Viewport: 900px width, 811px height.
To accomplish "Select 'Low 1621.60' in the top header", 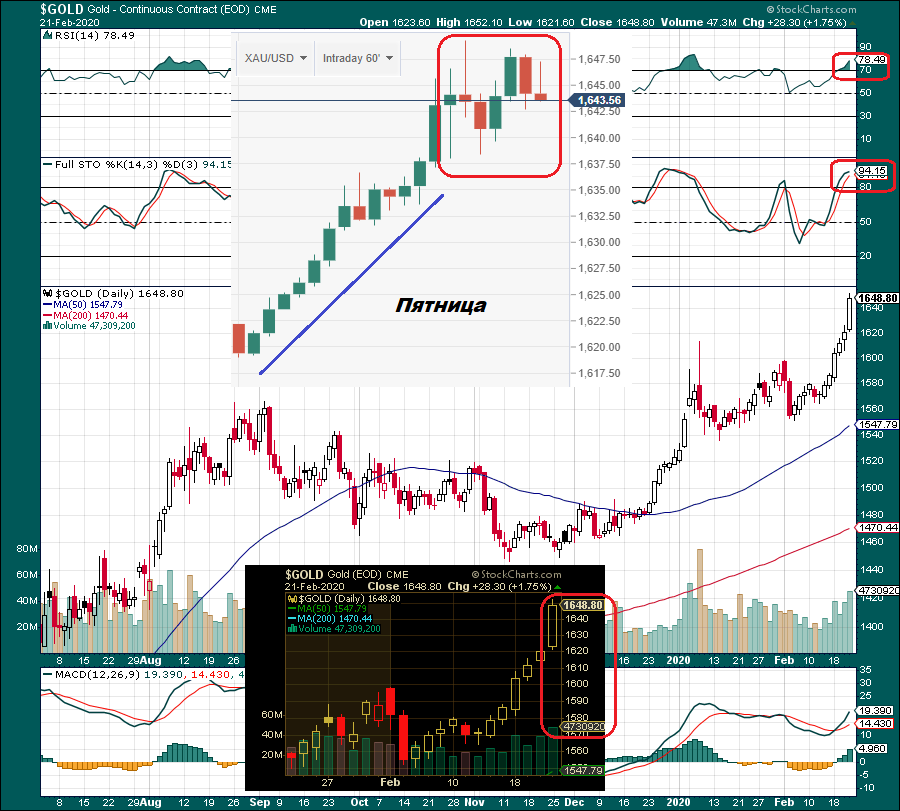I will [x=541, y=22].
